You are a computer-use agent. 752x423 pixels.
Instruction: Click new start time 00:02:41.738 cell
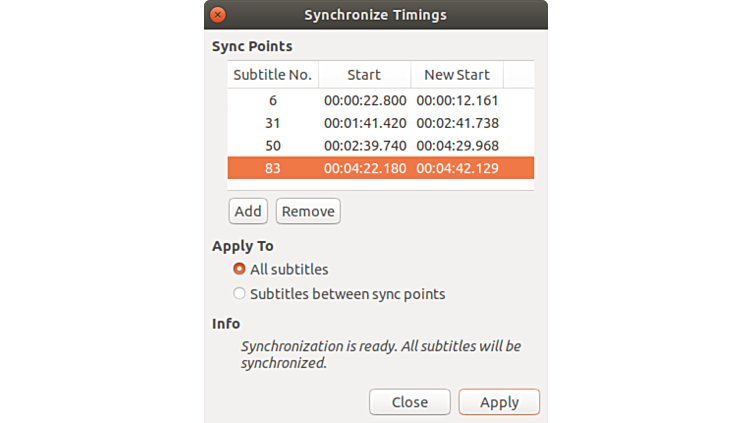click(457, 123)
